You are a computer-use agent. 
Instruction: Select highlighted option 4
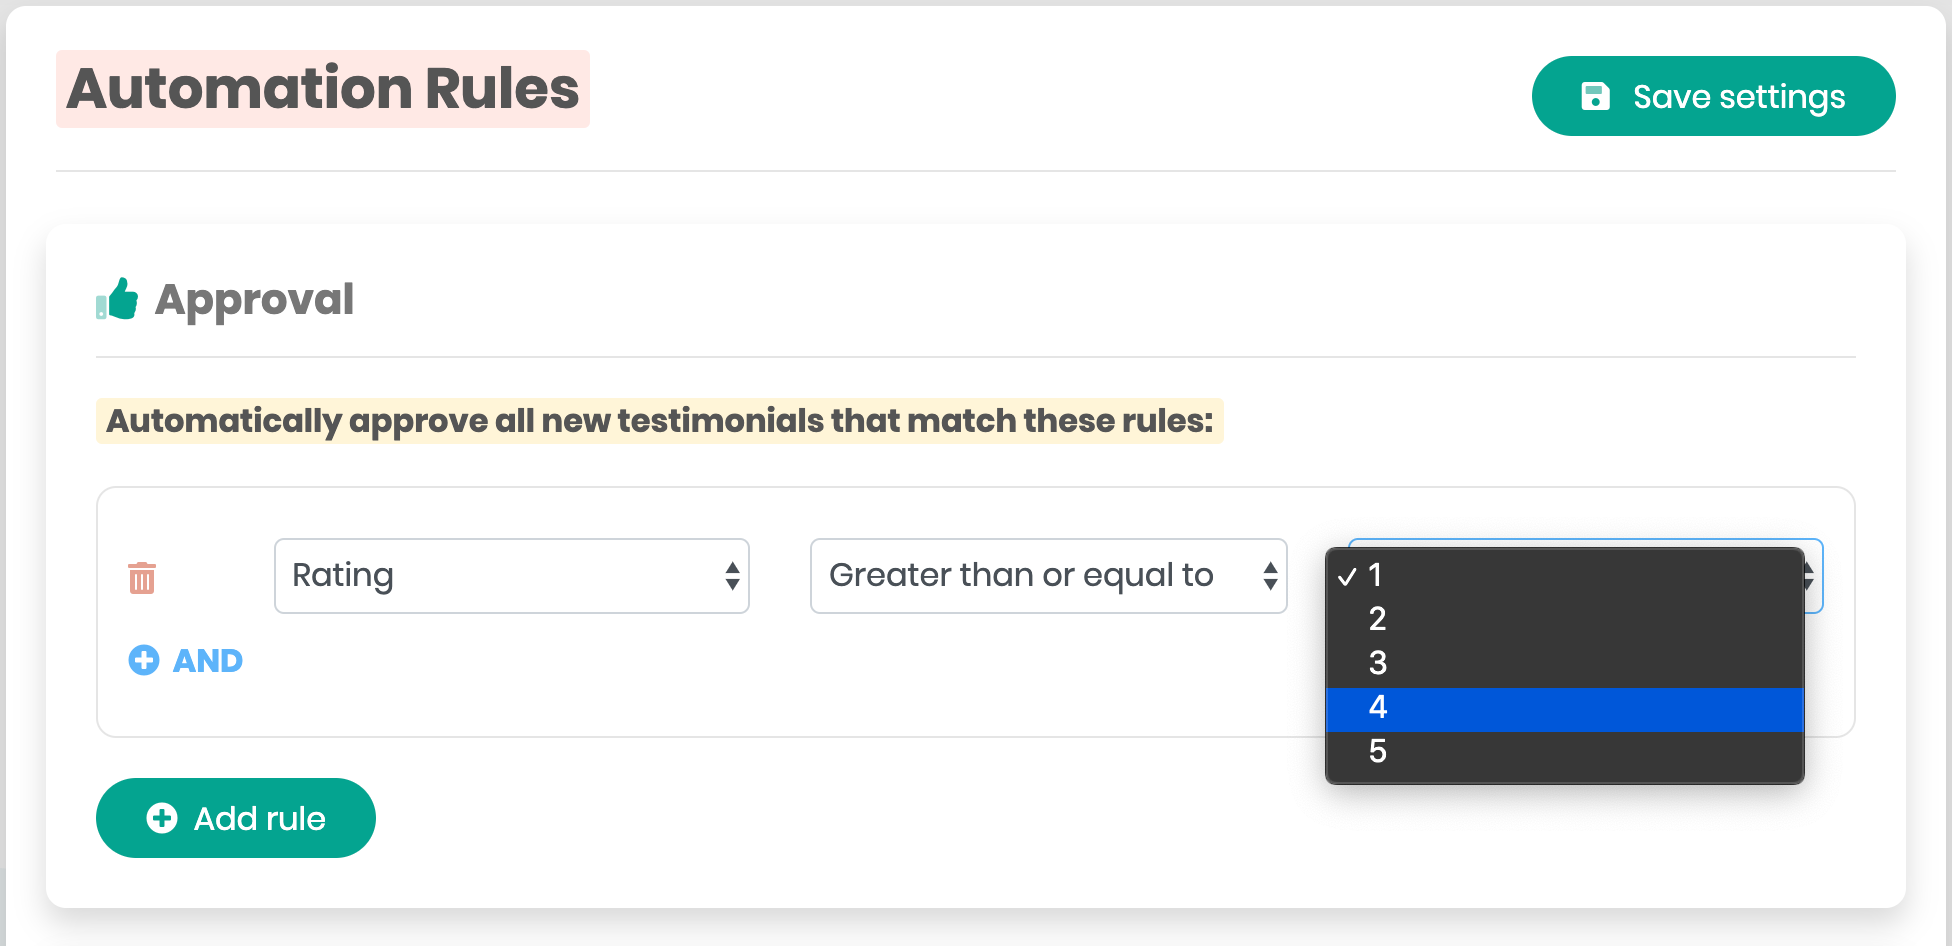click(1378, 707)
